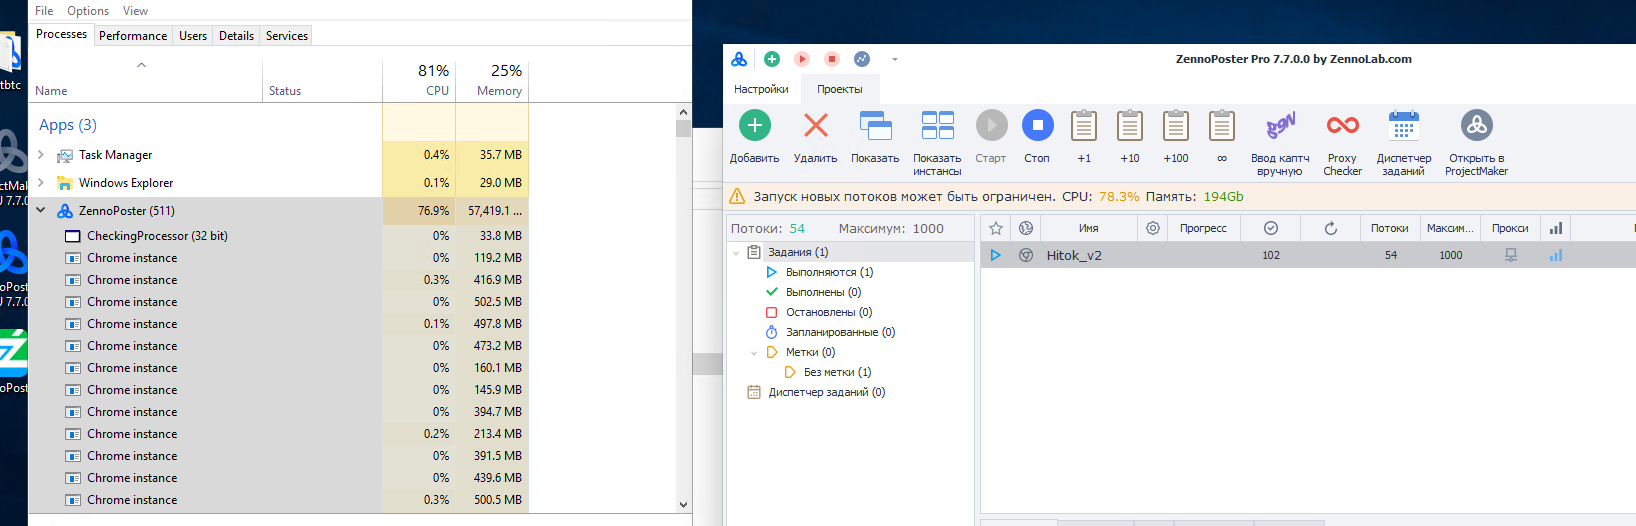Viewport: 1636px width, 526px height.
Task: Open quick-access toolbar dropdown arrow
Action: pos(895,59)
